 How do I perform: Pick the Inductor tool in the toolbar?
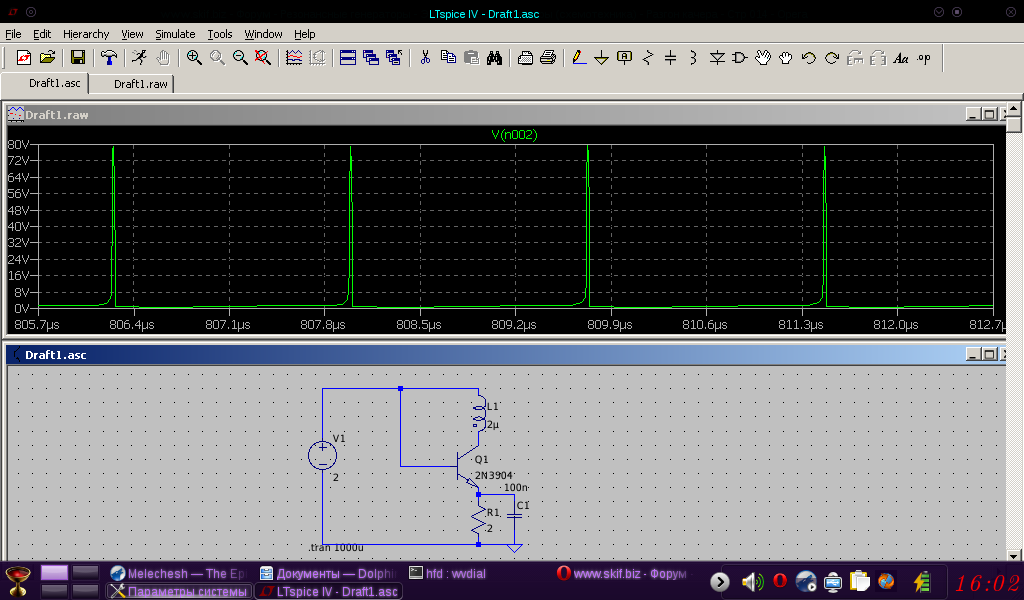click(694, 57)
